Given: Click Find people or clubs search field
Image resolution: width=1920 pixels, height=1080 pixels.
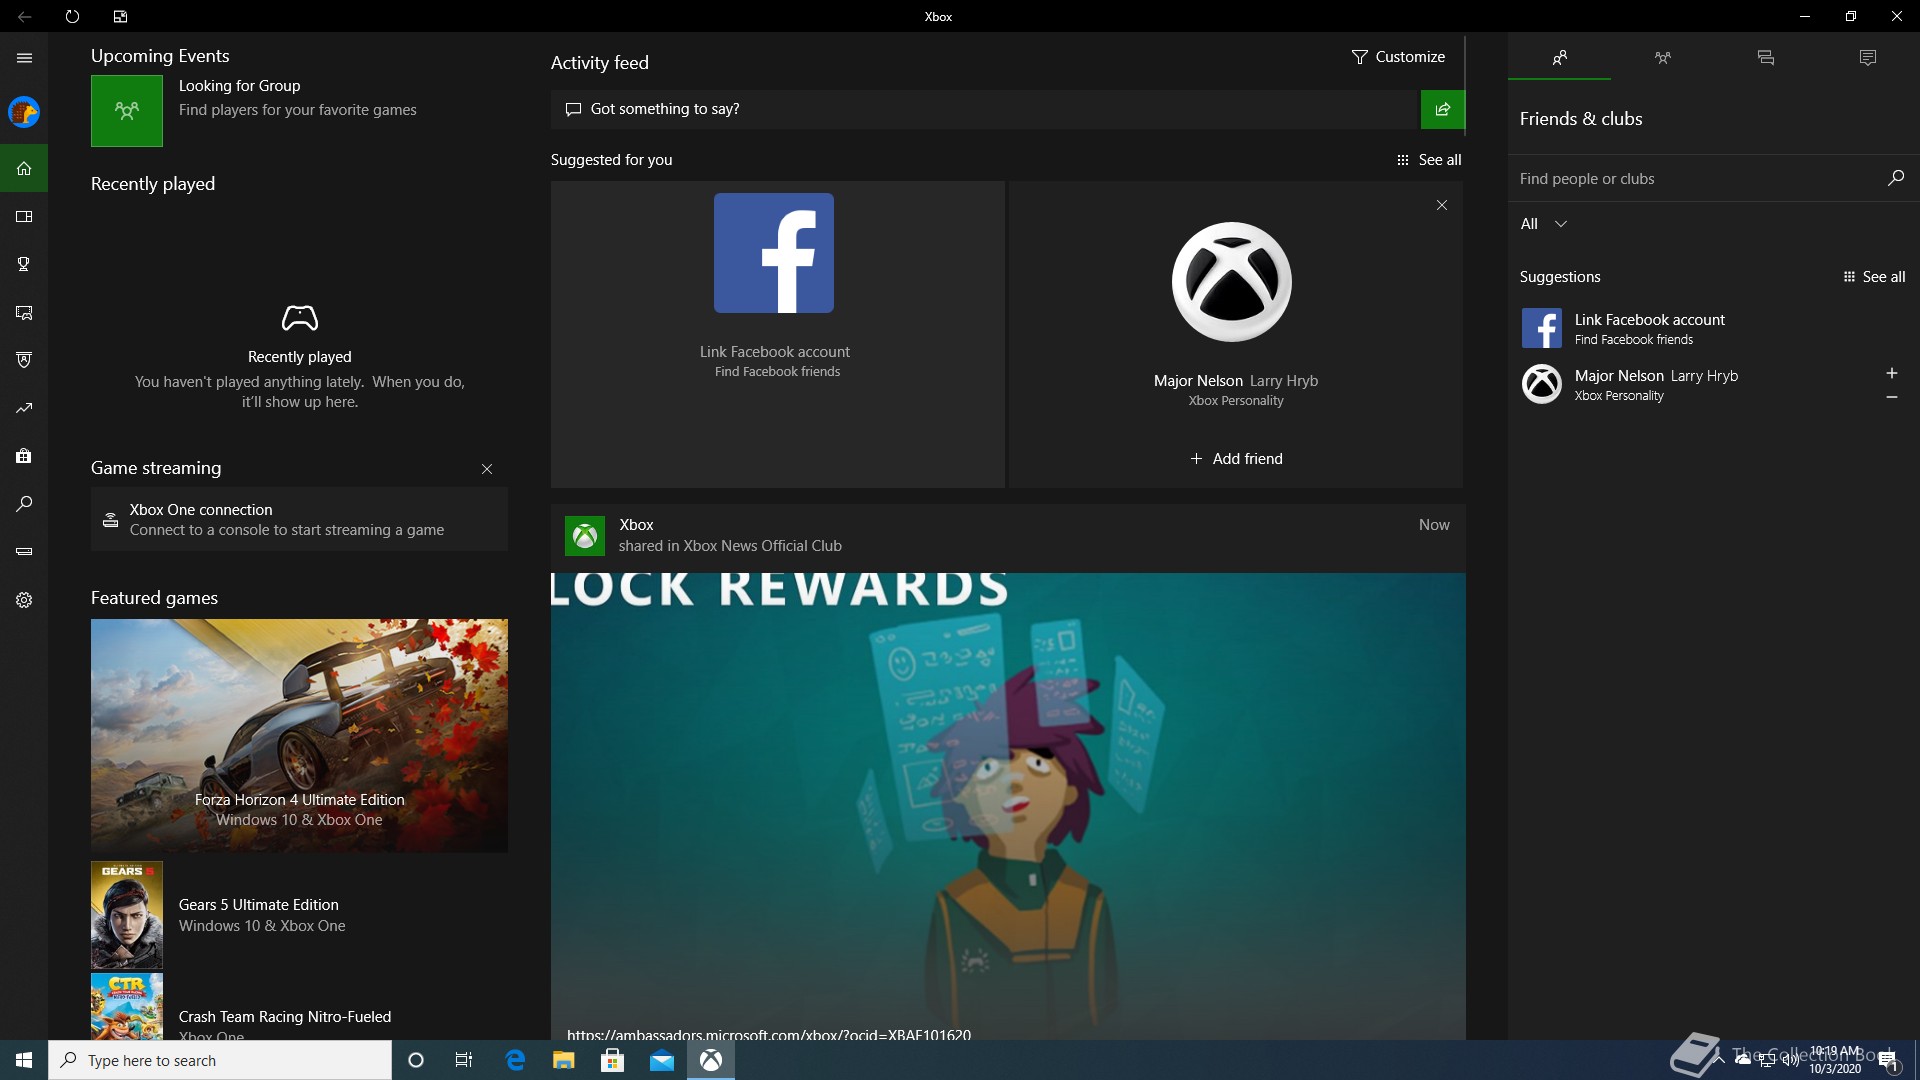Looking at the screenshot, I should pyautogui.click(x=1695, y=179).
